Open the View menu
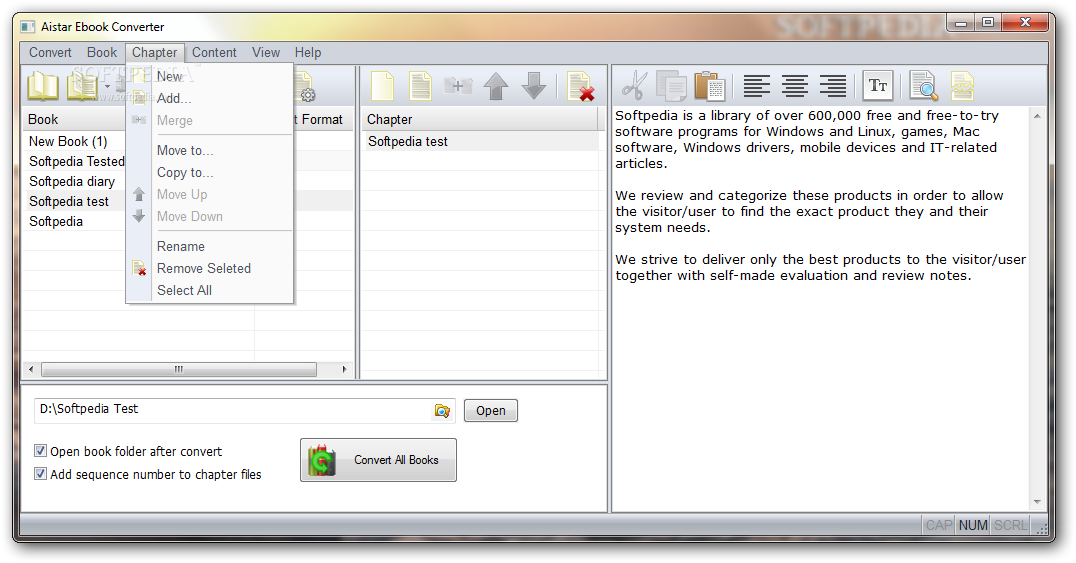This screenshot has width=1076, height=563. click(266, 52)
